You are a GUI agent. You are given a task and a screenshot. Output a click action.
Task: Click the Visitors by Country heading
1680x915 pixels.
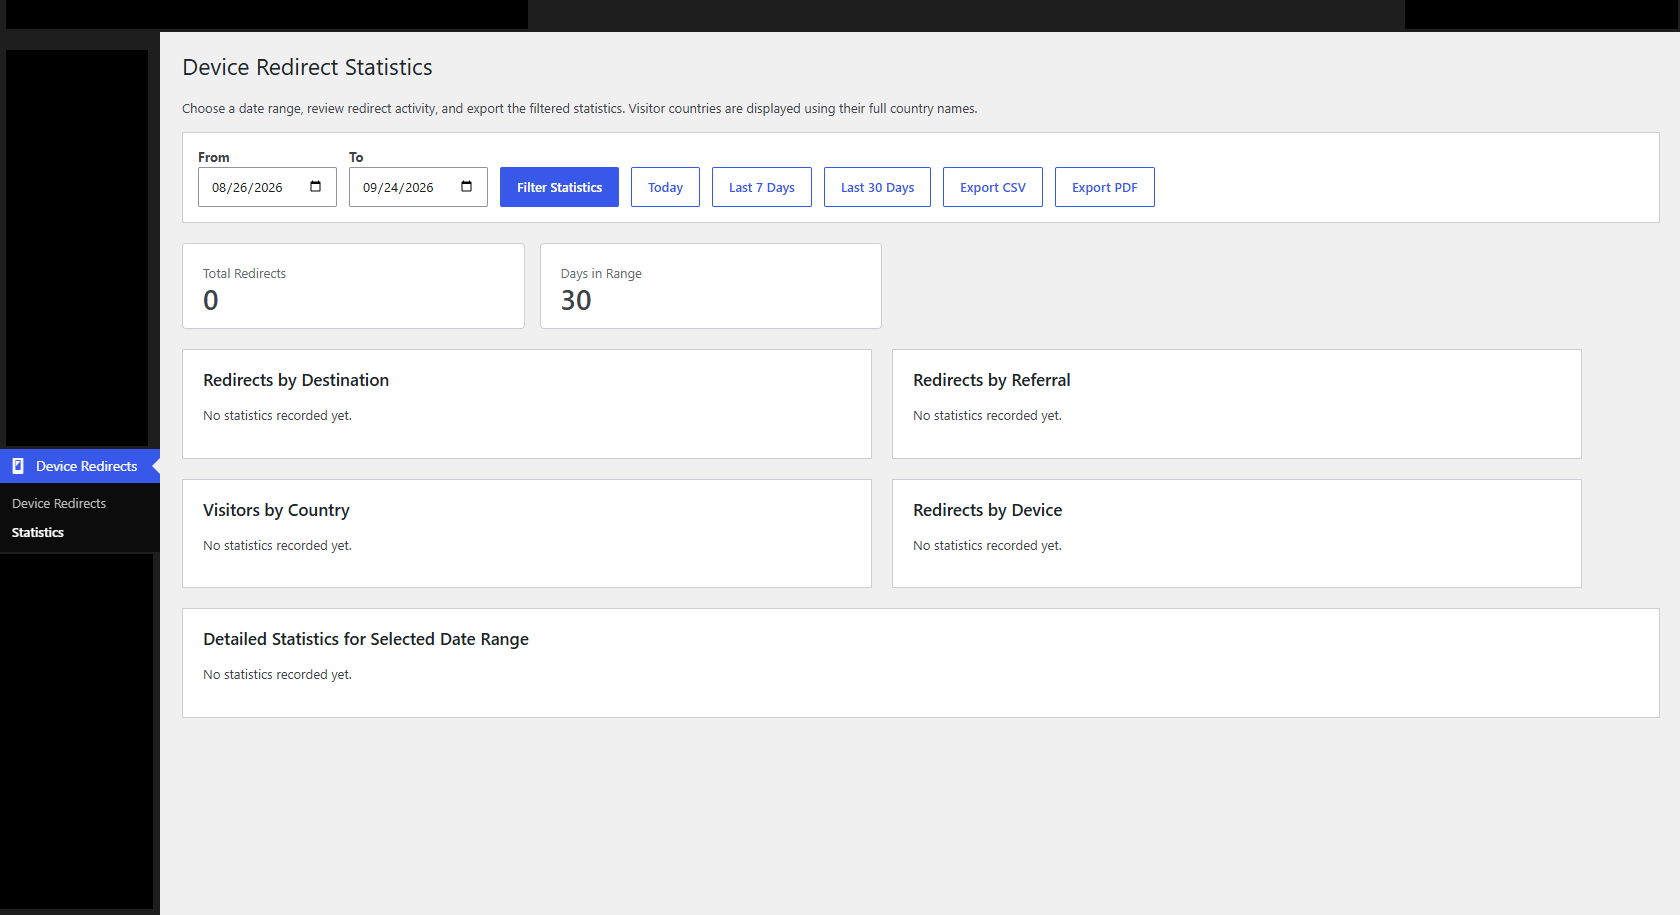[x=276, y=510]
